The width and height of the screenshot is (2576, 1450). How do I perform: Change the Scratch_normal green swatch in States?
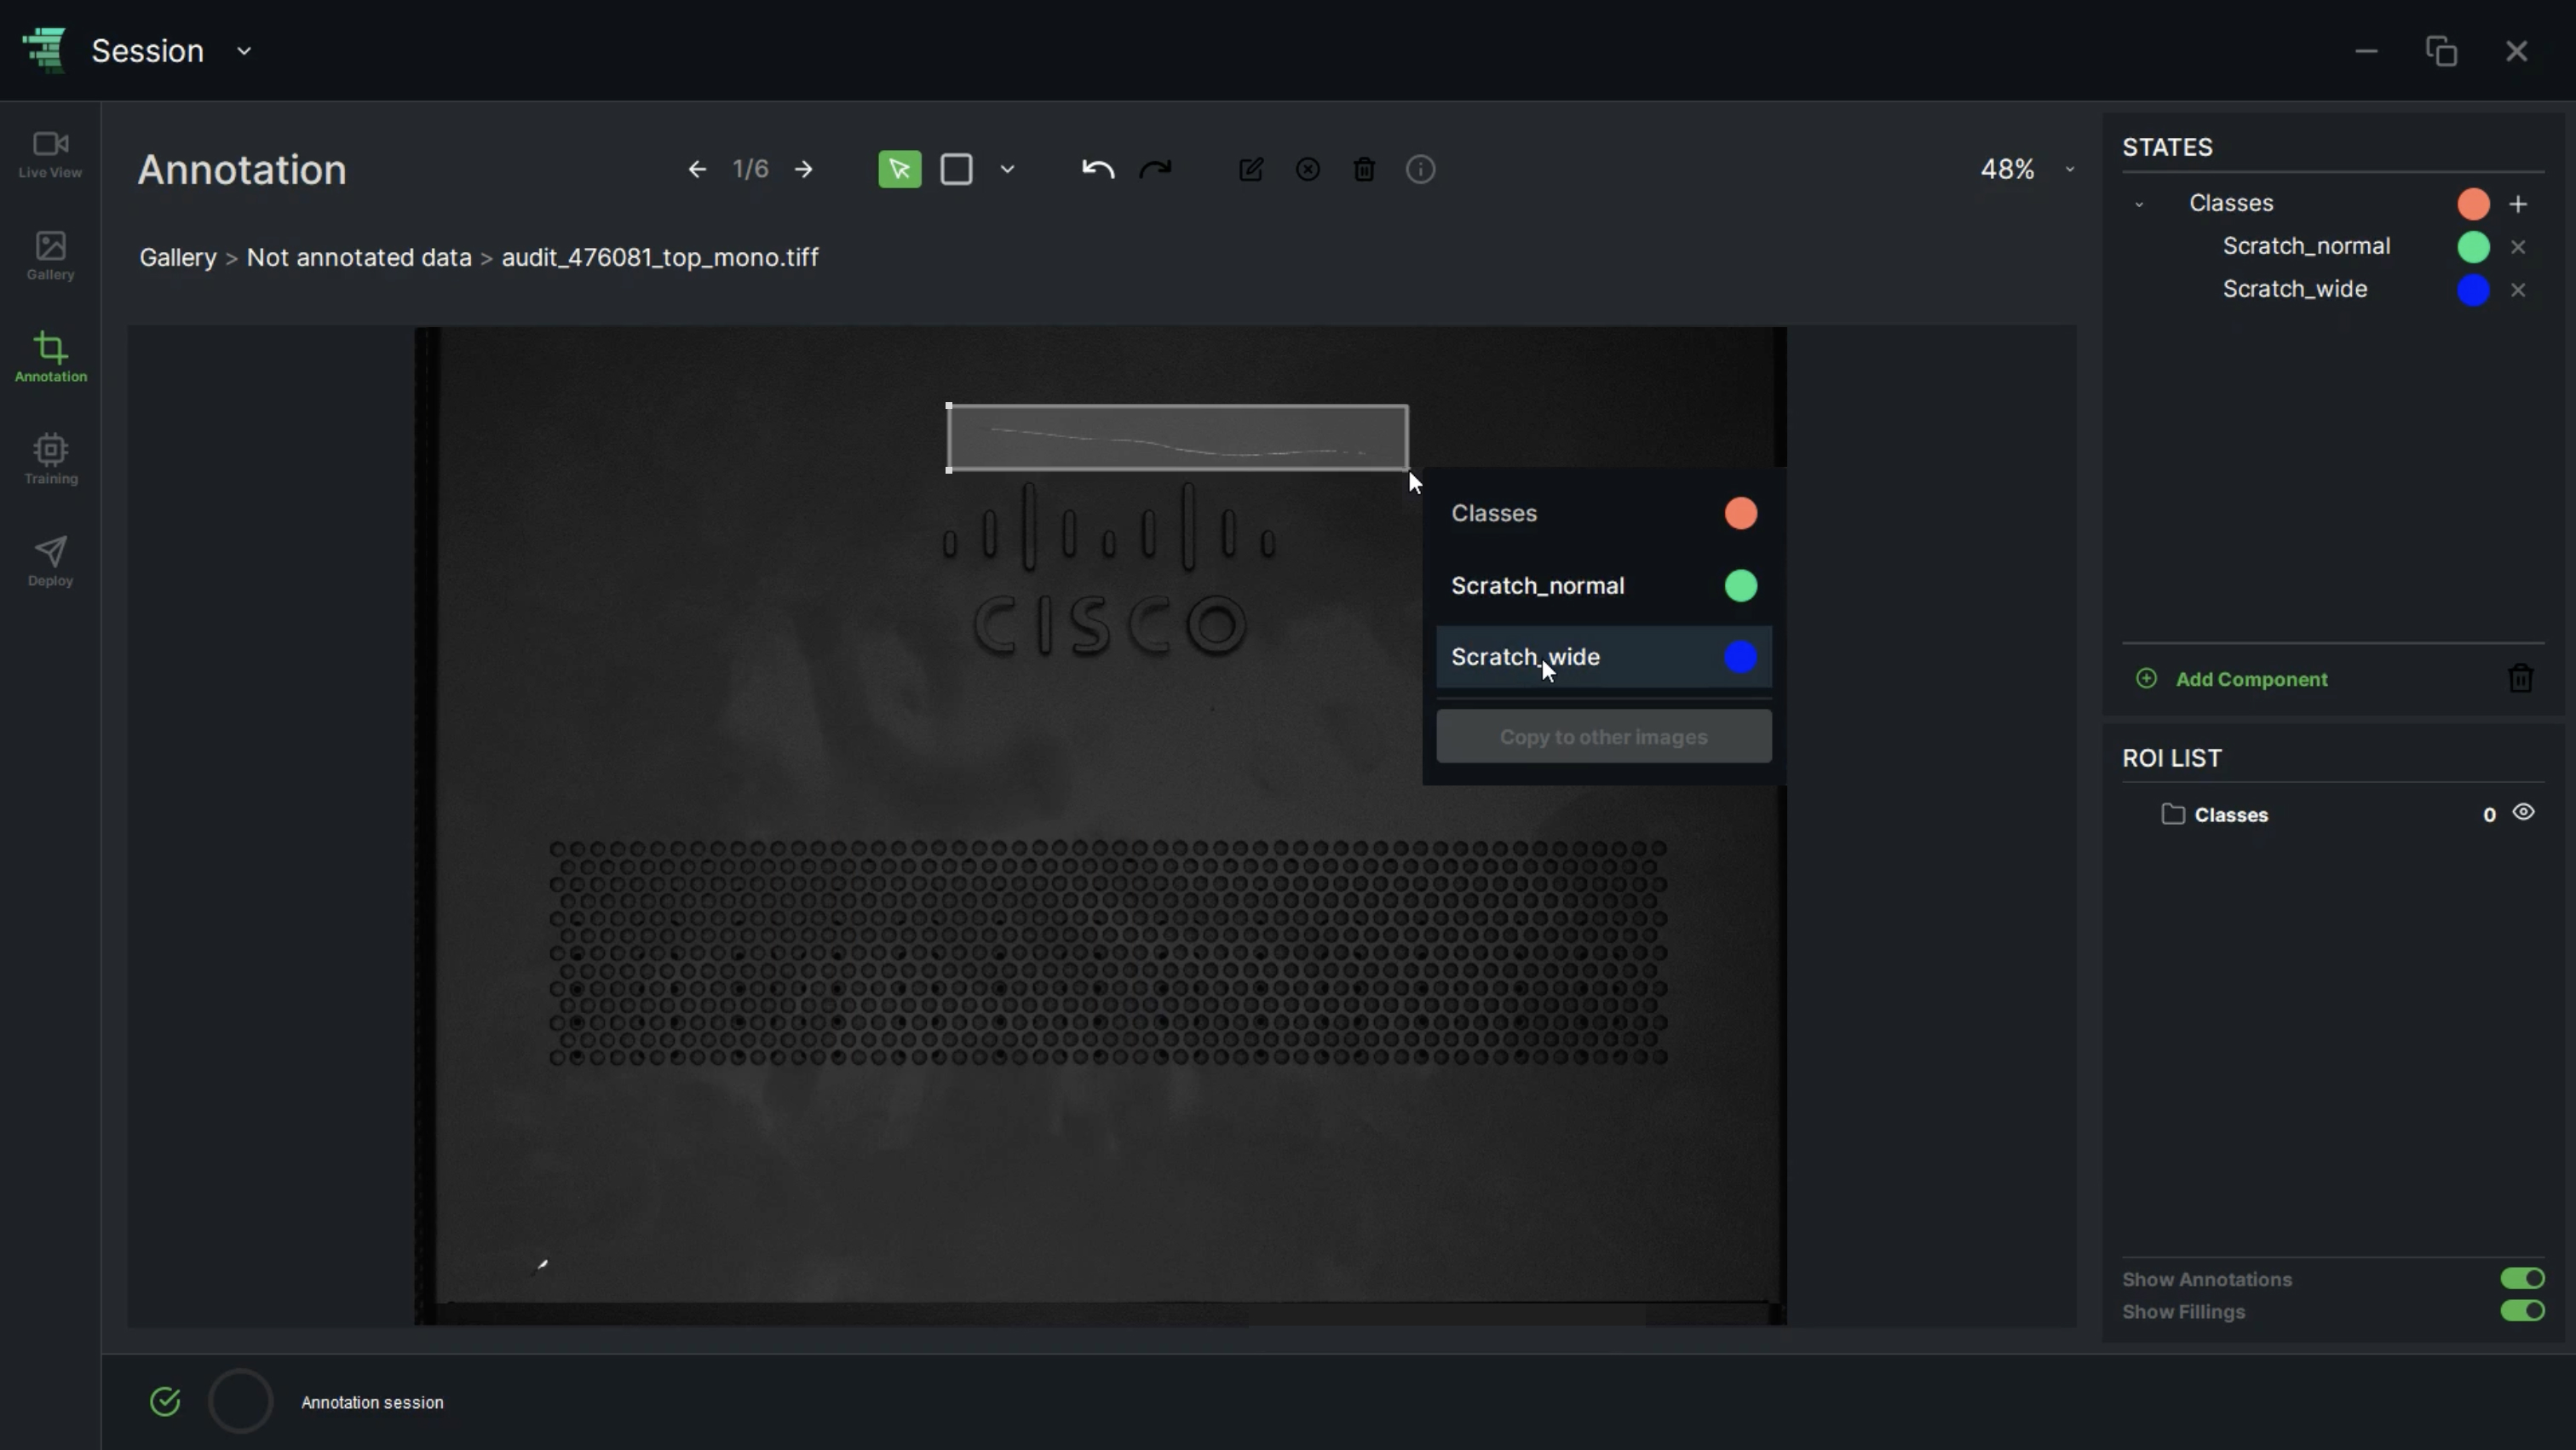click(x=2474, y=247)
